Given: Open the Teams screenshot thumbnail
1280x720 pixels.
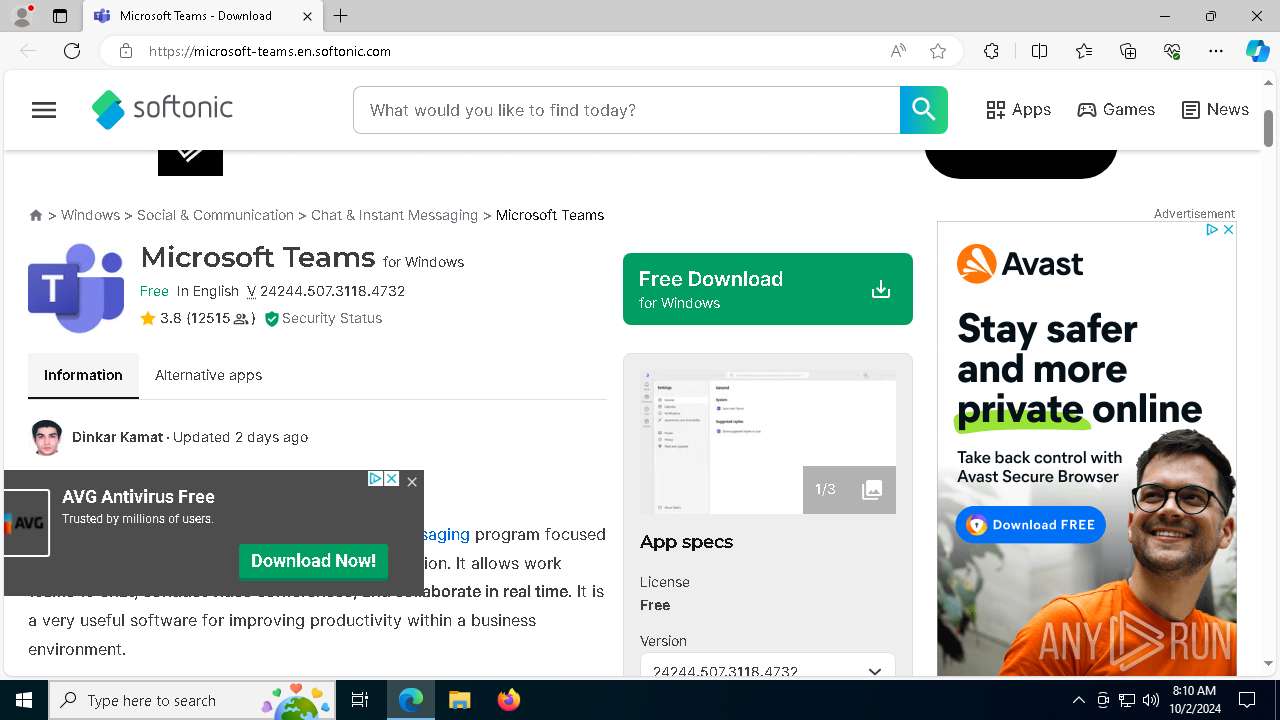Looking at the screenshot, I should pos(768,442).
